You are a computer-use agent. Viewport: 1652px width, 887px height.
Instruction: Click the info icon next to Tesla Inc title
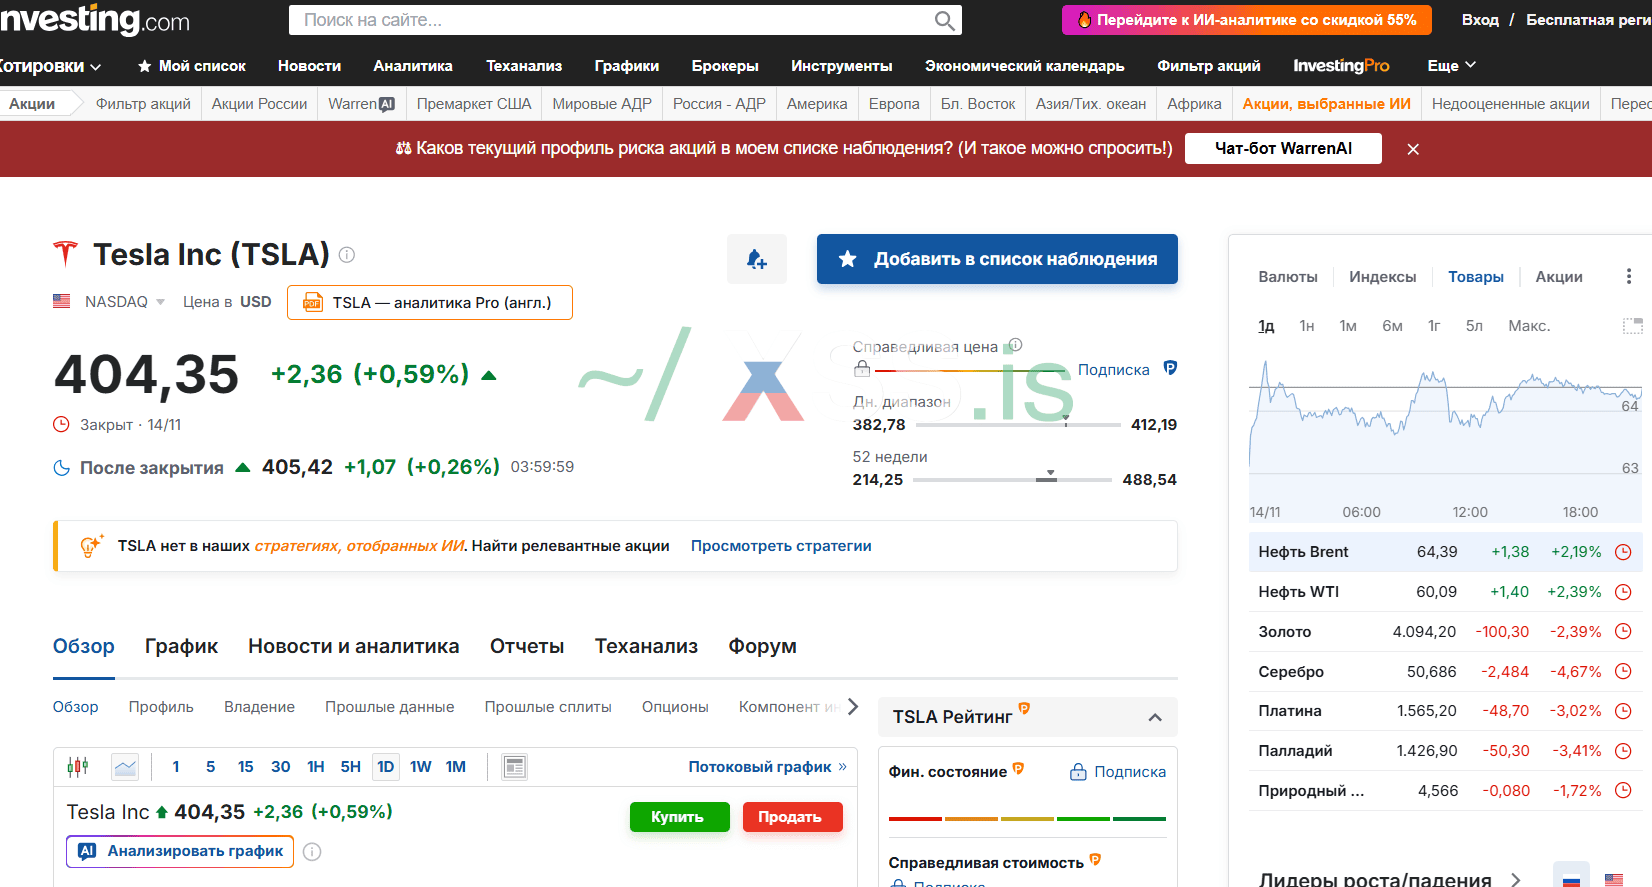coord(347,255)
